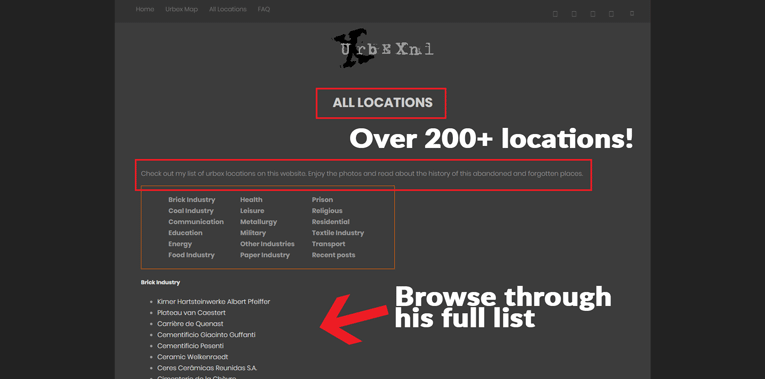Click the Brick Industry section heading above the list
Viewport: 765px width, 379px height.
pos(161,282)
